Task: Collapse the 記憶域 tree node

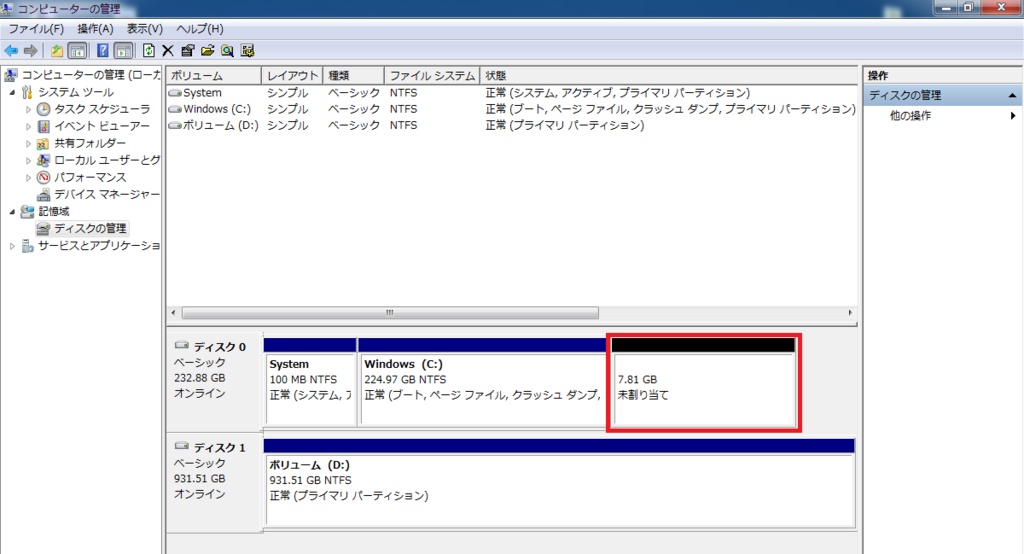Action: point(12,212)
